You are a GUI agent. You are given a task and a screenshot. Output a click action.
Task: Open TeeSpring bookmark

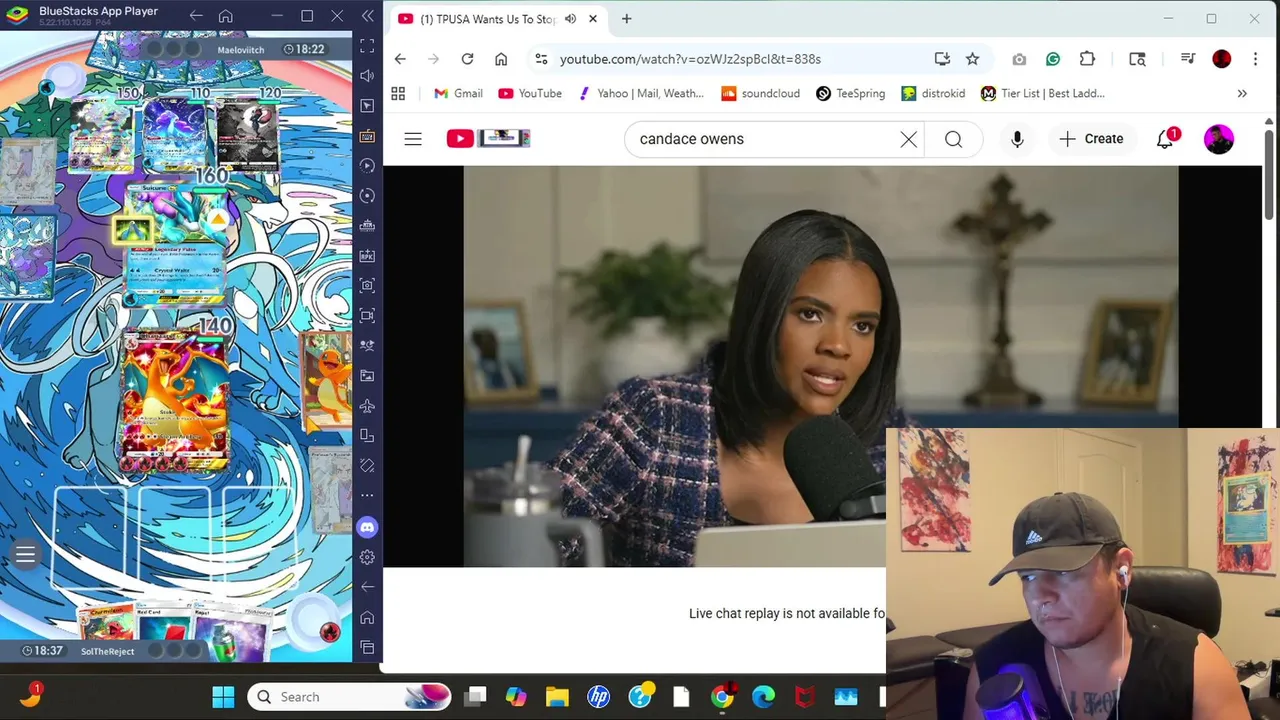point(850,93)
